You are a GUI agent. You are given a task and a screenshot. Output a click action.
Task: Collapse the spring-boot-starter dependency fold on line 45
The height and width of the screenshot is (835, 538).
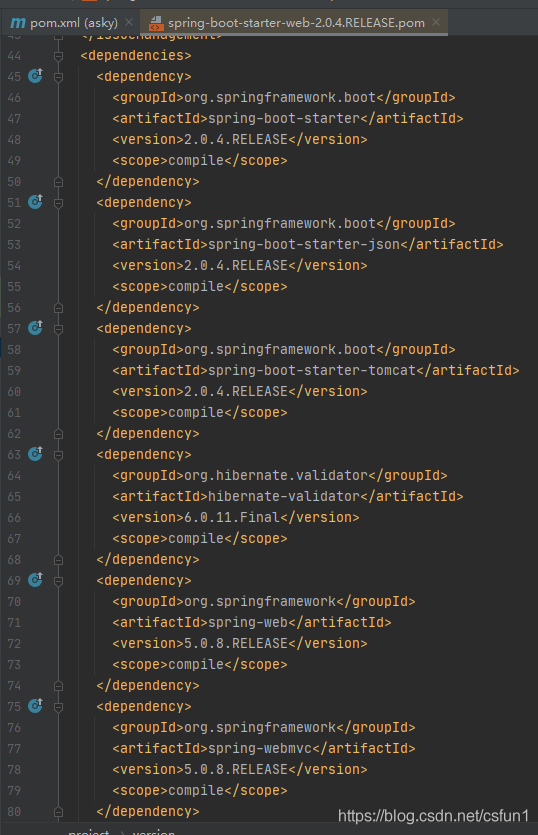pyautogui.click(x=59, y=77)
